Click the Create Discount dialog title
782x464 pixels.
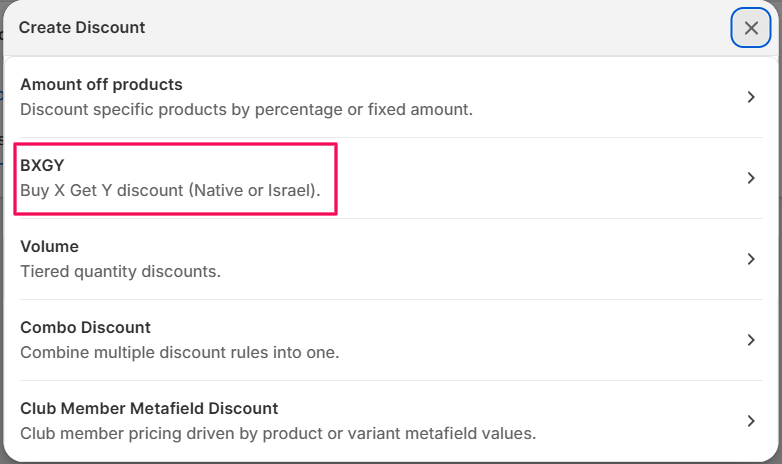82,28
